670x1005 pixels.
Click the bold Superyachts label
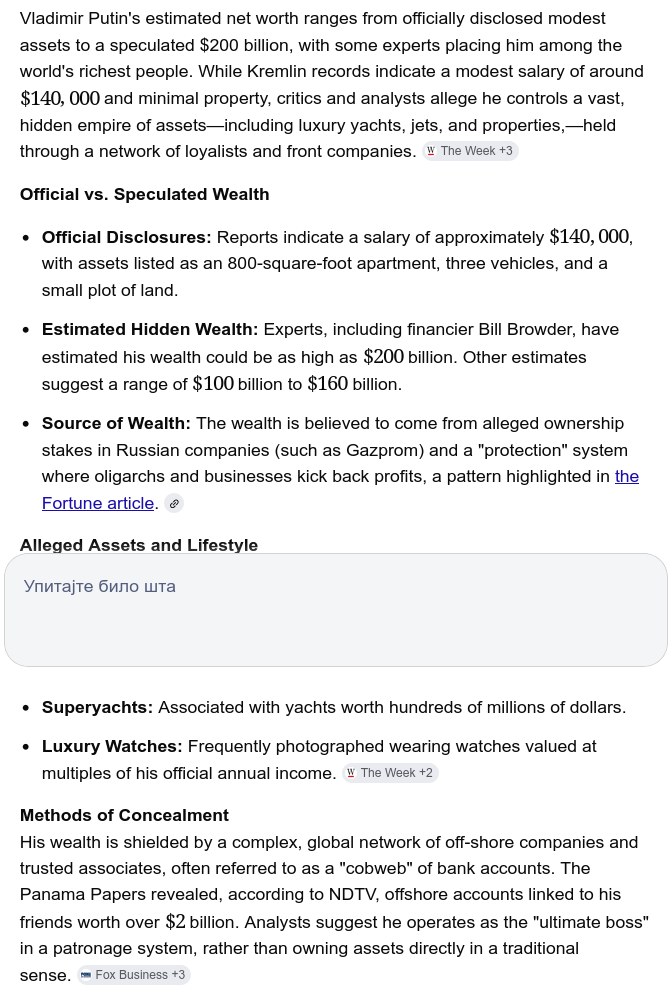coord(97,708)
